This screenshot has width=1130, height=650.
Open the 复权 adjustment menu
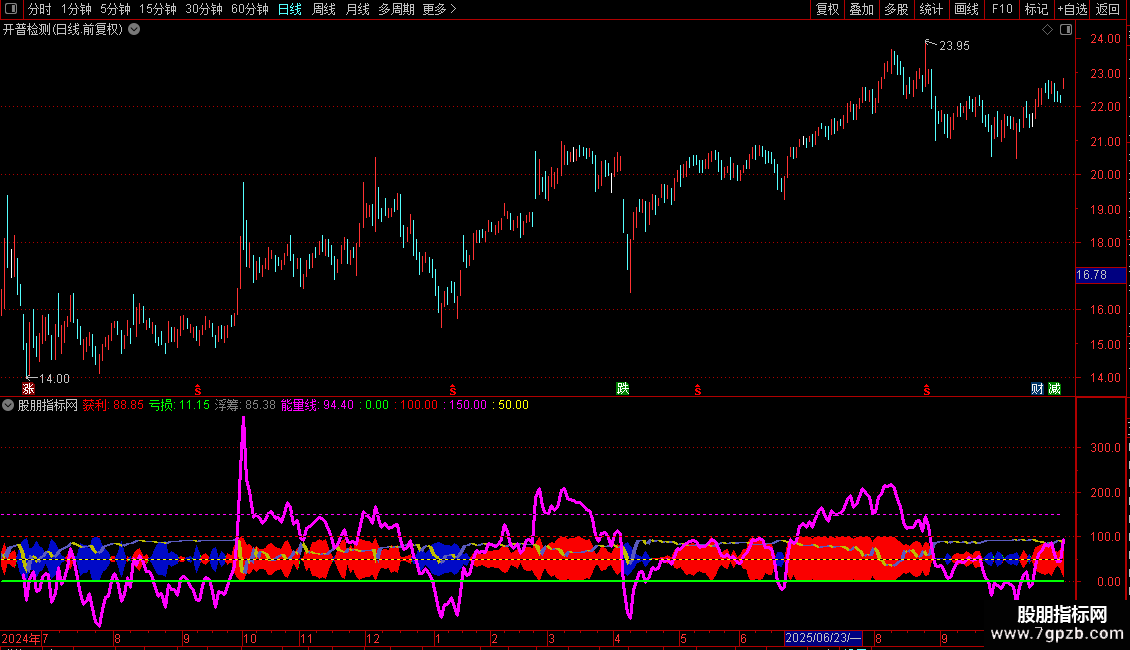click(x=827, y=9)
